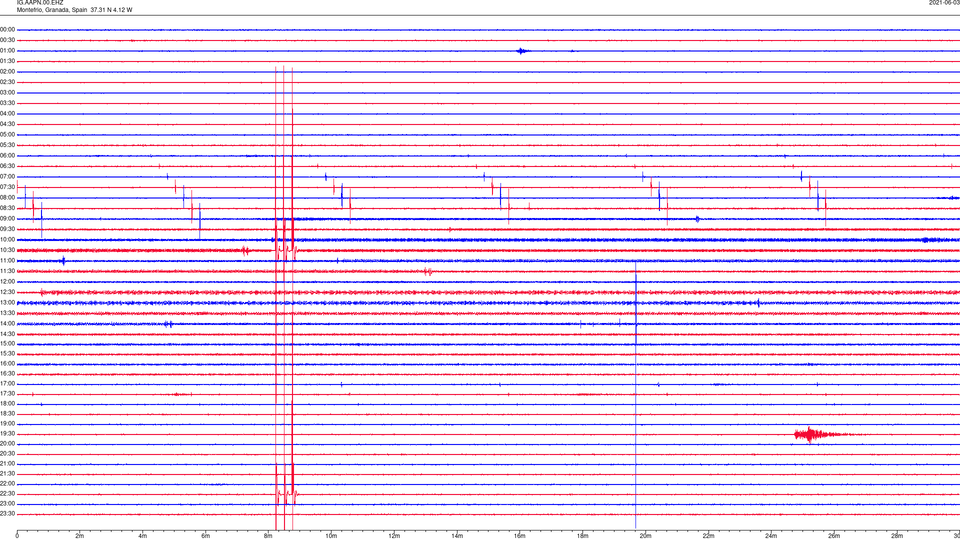This screenshot has height=540, width=960.
Task: Select the 16m axis tick label
Action: [x=519, y=536]
